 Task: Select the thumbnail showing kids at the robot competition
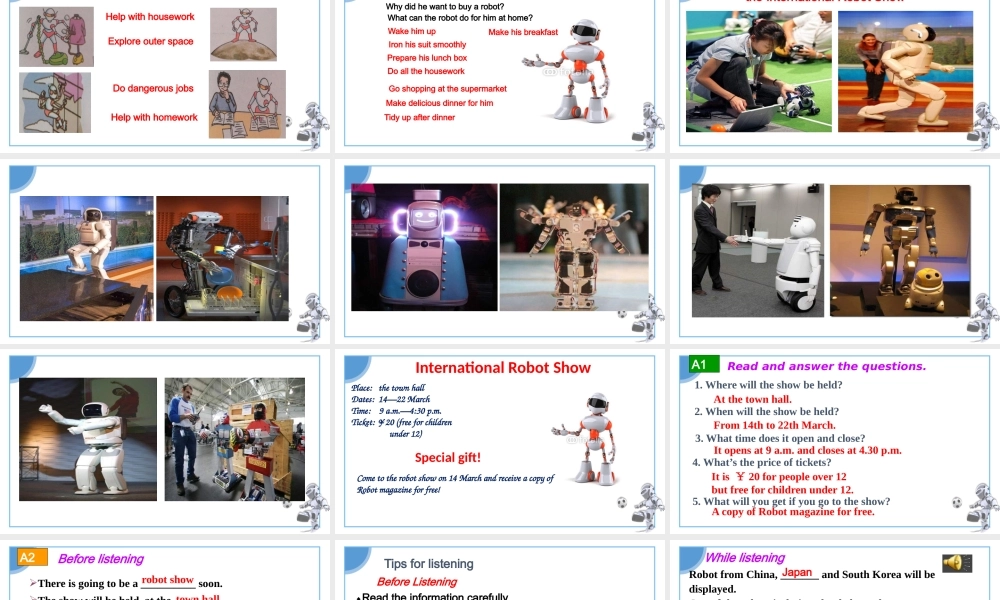point(757,70)
